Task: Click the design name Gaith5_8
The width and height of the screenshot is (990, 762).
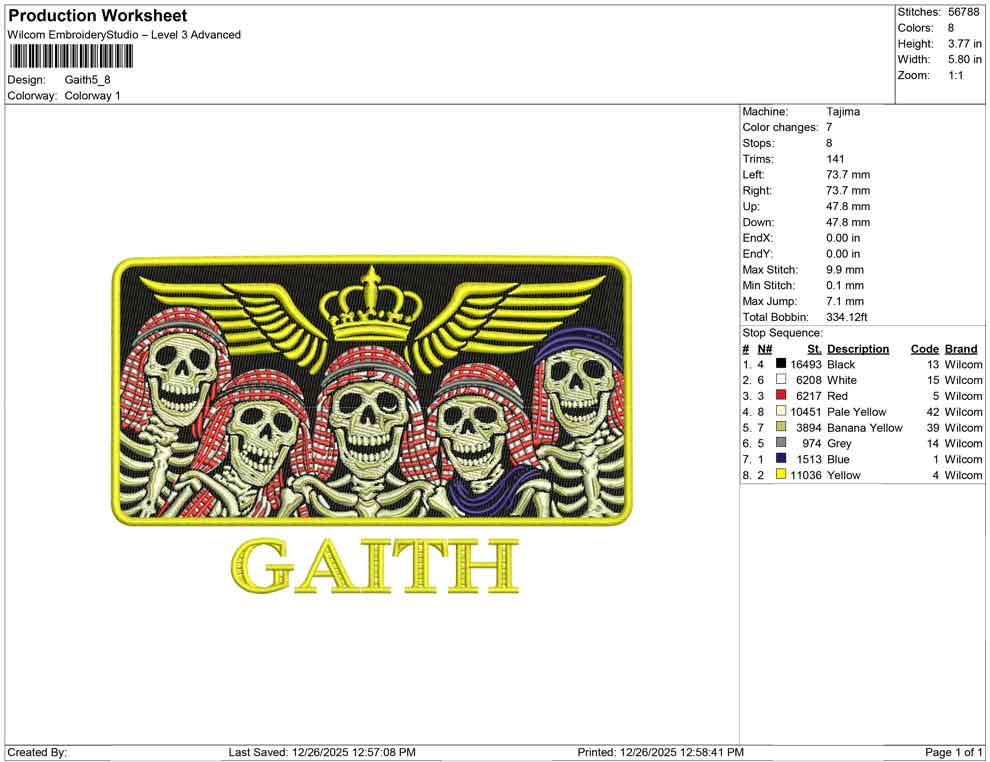Action: tap(87, 80)
